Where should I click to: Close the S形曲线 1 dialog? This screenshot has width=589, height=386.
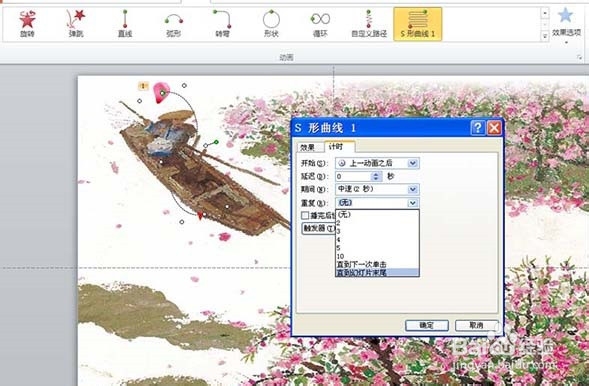tap(494, 128)
